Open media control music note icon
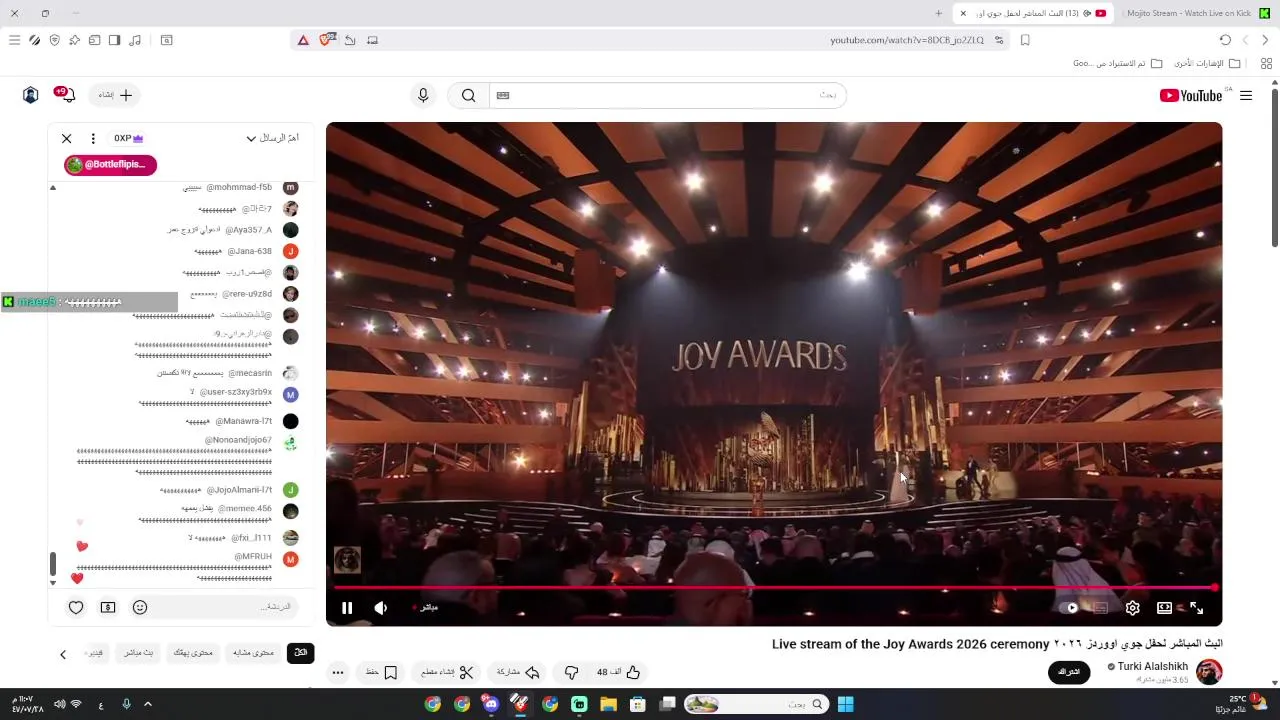The height and width of the screenshot is (720, 1280). (135, 40)
